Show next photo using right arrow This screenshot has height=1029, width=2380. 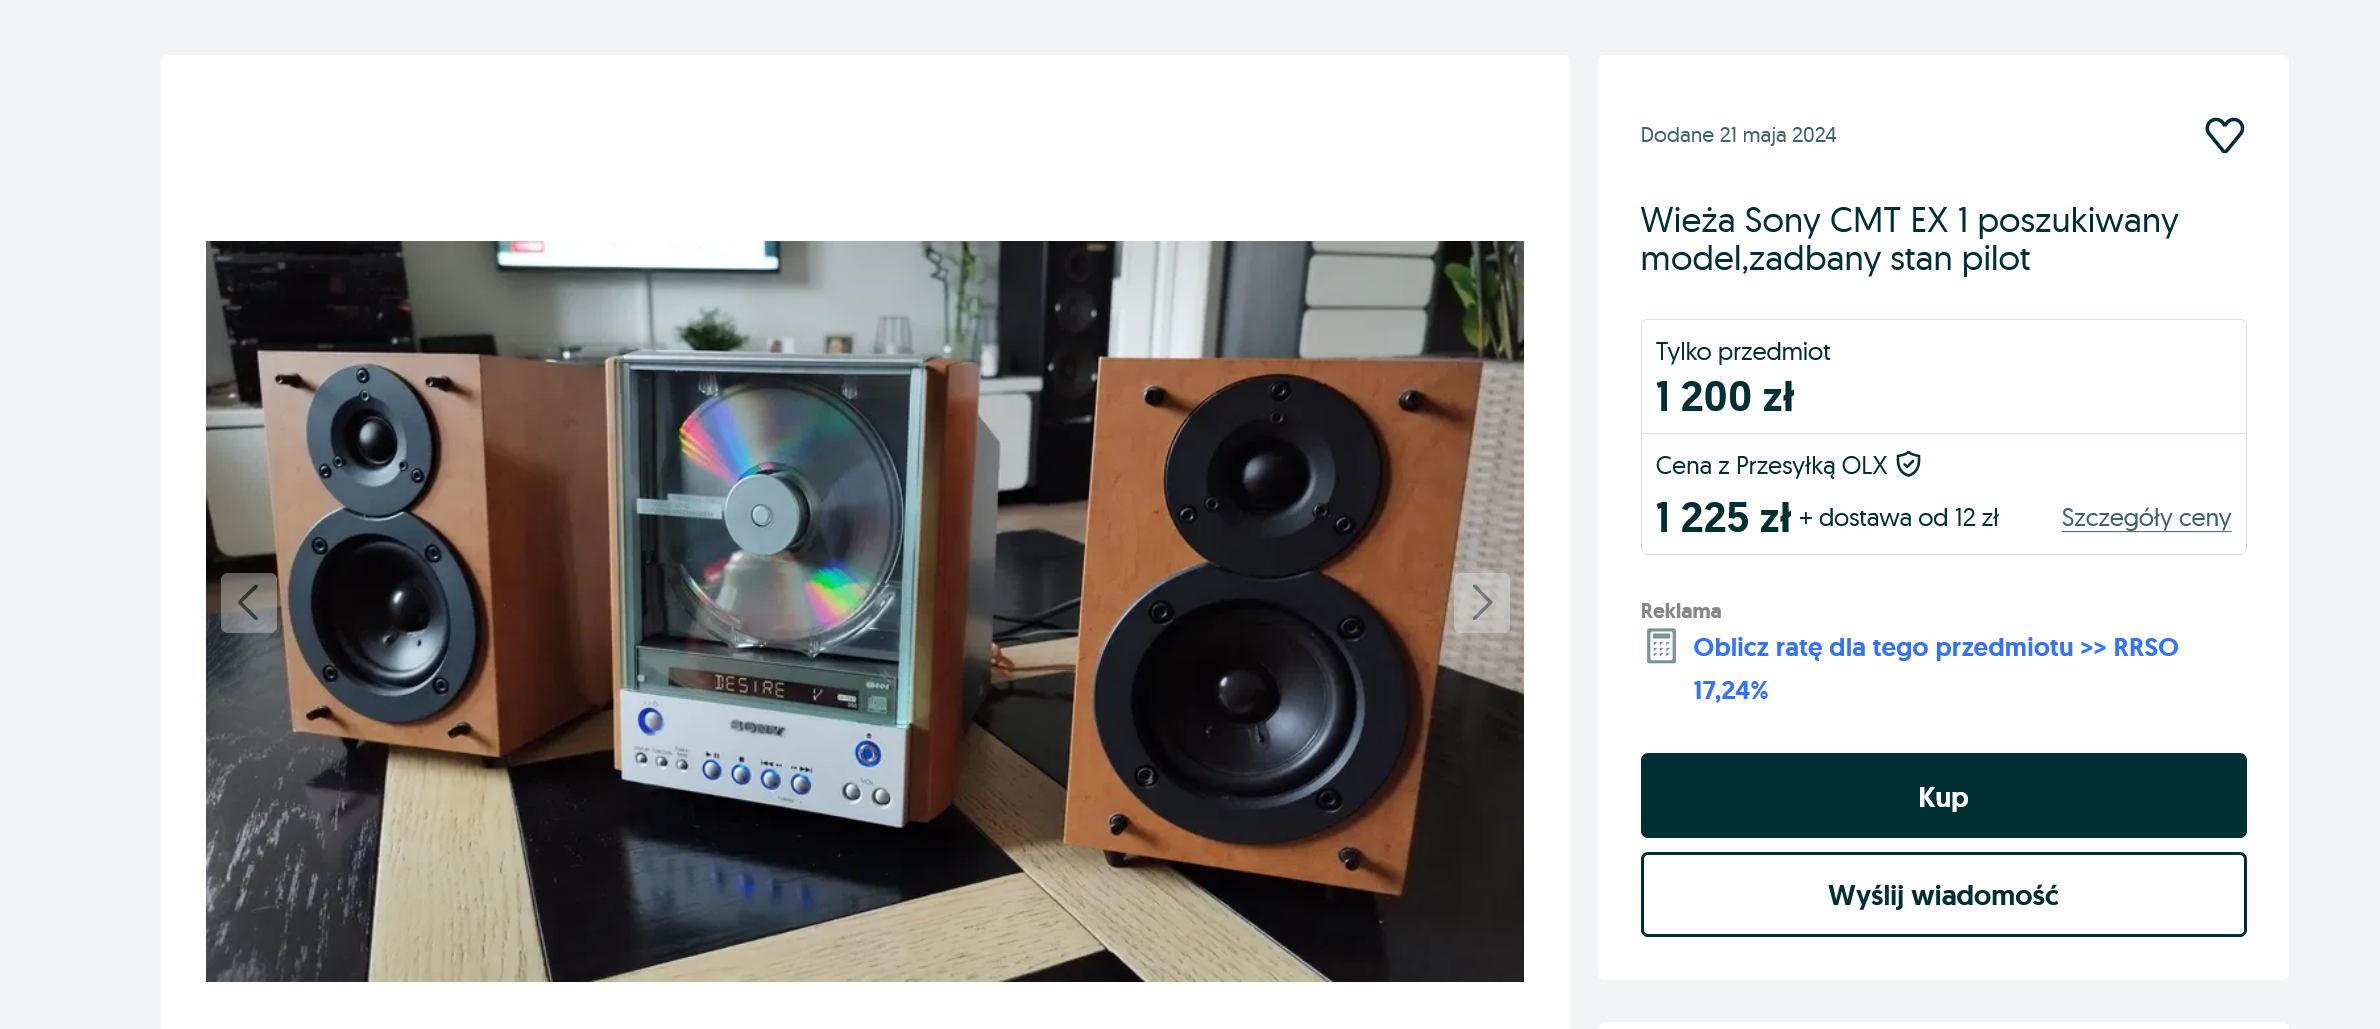coord(1481,602)
